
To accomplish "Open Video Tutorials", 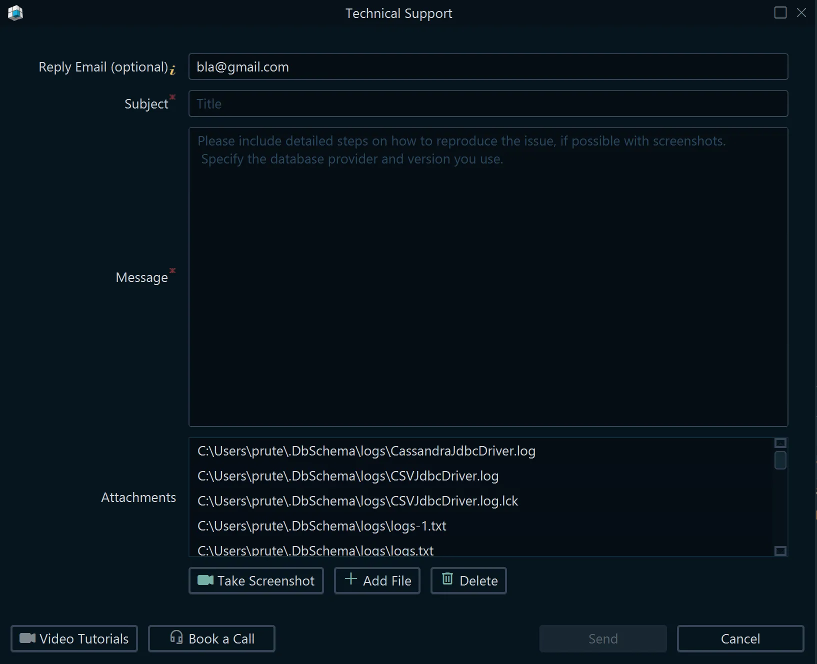I will click(x=74, y=638).
